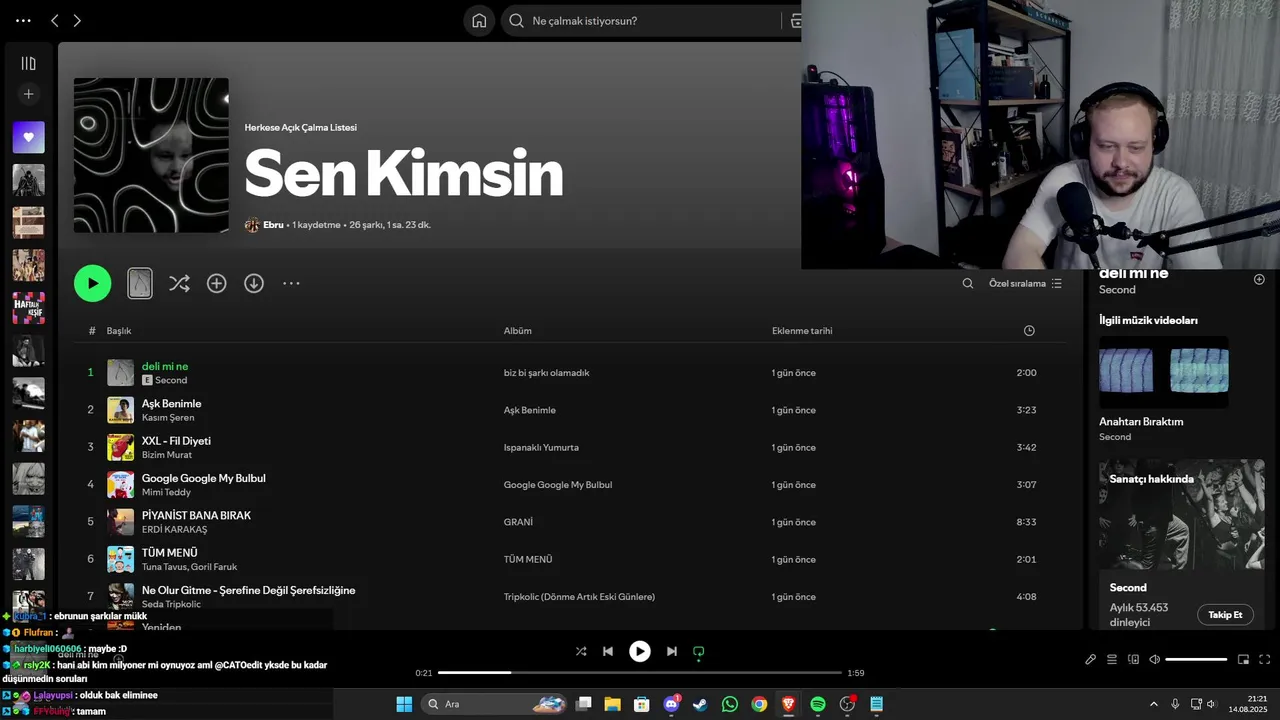The image size is (1280, 720).
Task: Sort by 'Eklenme tarihi' column header
Action: tap(802, 331)
